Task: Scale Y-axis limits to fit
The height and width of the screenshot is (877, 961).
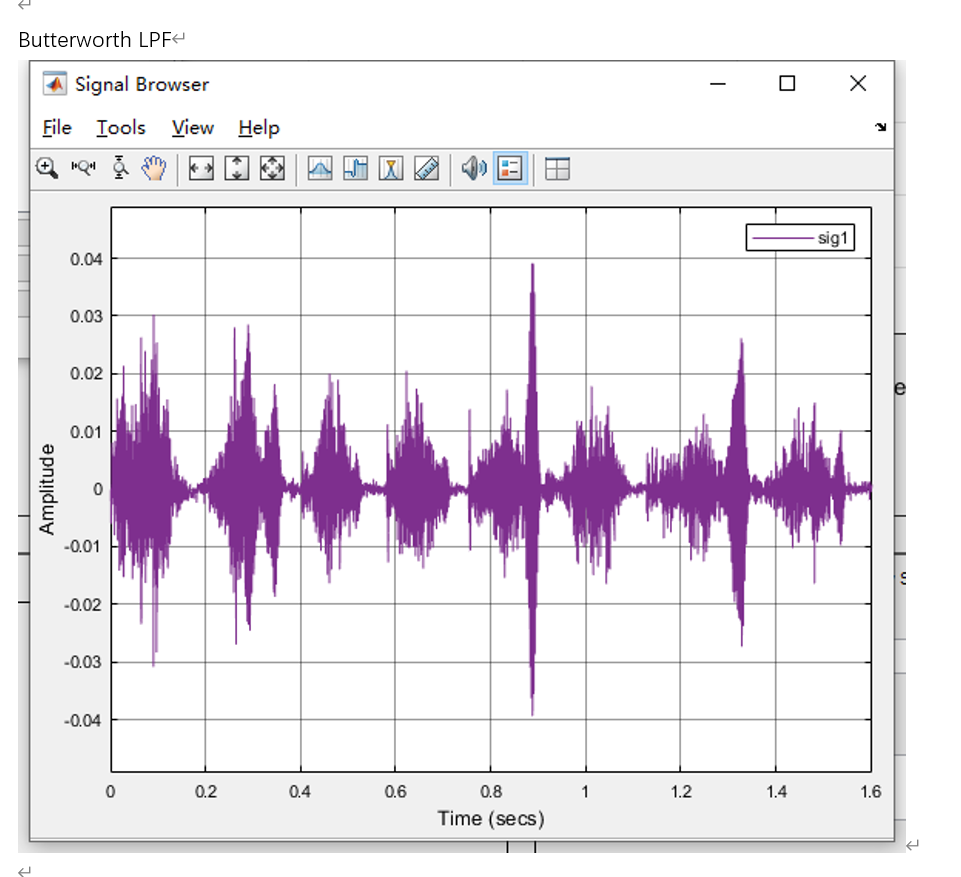Action: [x=237, y=168]
